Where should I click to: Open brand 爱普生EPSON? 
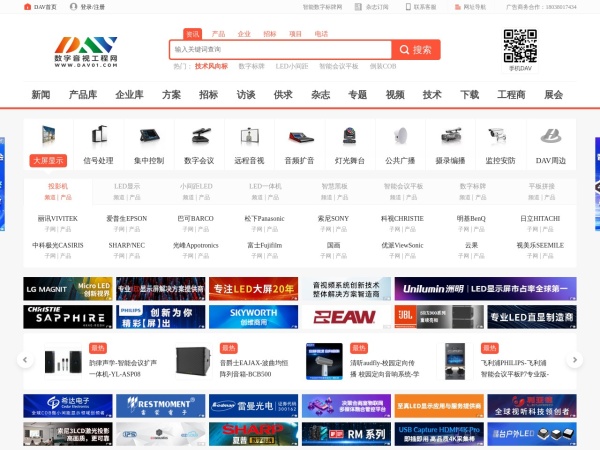pyautogui.click(x=127, y=218)
